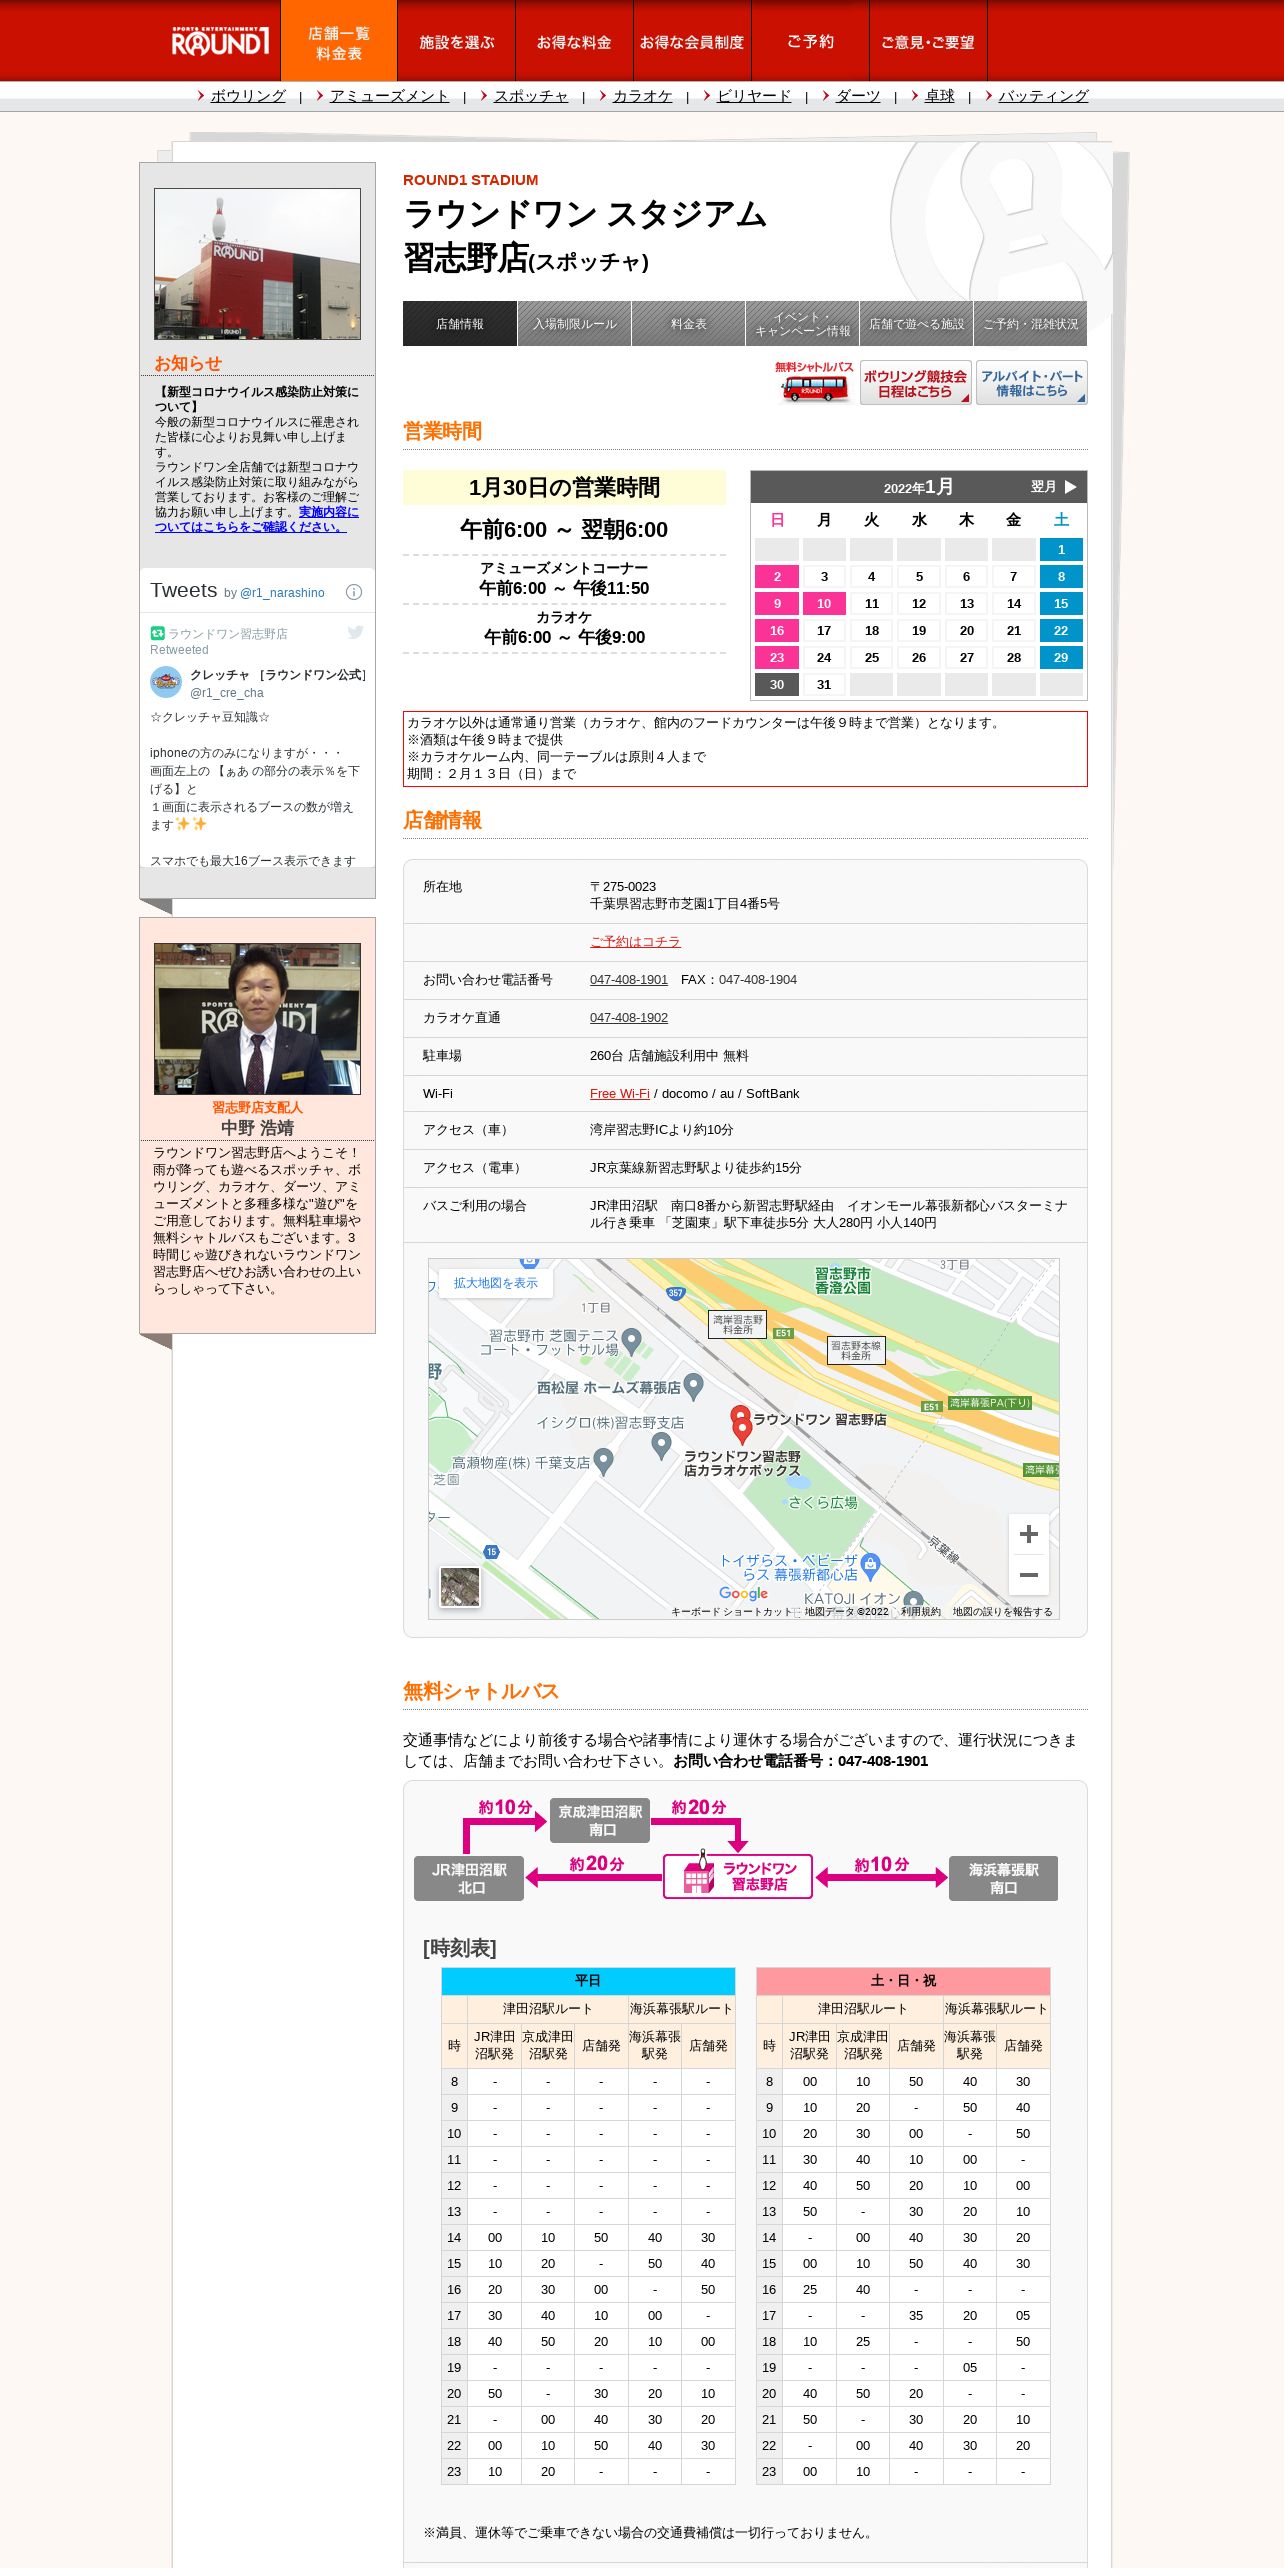Viewport: 1284px width, 2568px height.
Task: Select January 1 in the calendar
Action: (1061, 549)
